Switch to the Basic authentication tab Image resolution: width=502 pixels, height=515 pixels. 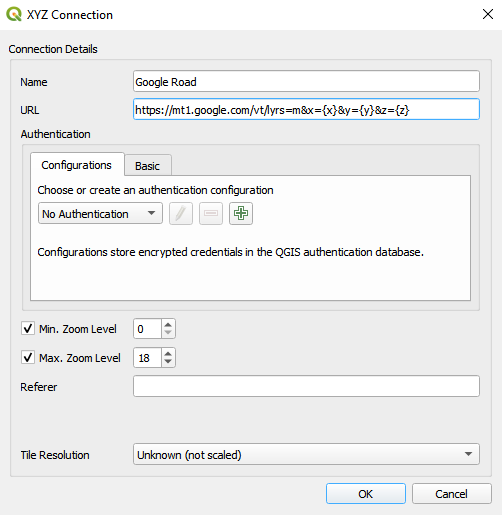click(x=148, y=166)
